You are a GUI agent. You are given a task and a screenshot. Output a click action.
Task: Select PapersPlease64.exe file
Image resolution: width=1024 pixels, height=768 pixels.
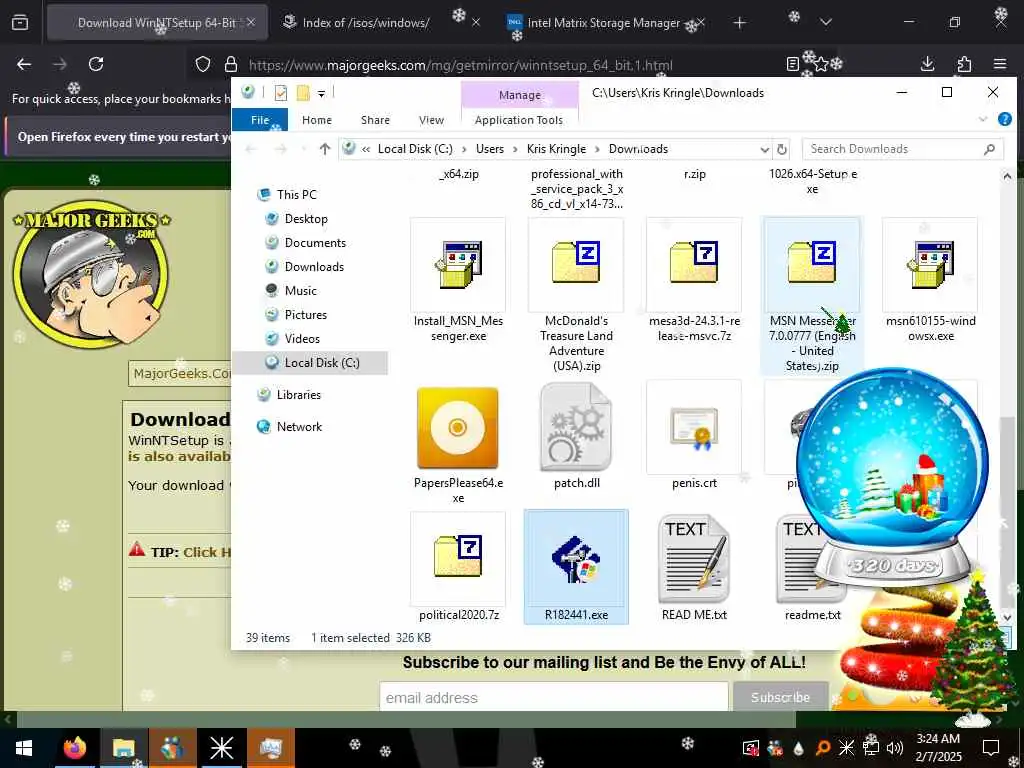pyautogui.click(x=458, y=444)
